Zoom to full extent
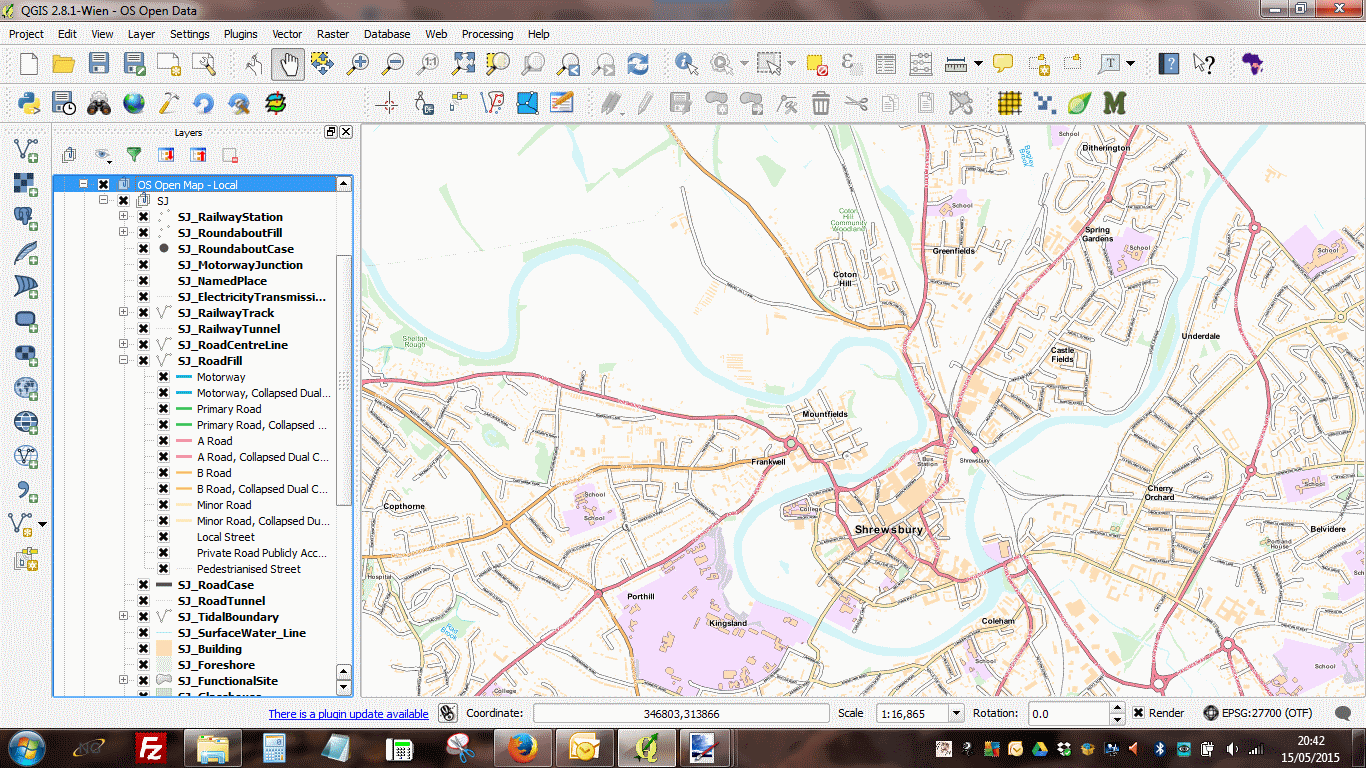This screenshot has width=1366, height=768. click(x=463, y=64)
